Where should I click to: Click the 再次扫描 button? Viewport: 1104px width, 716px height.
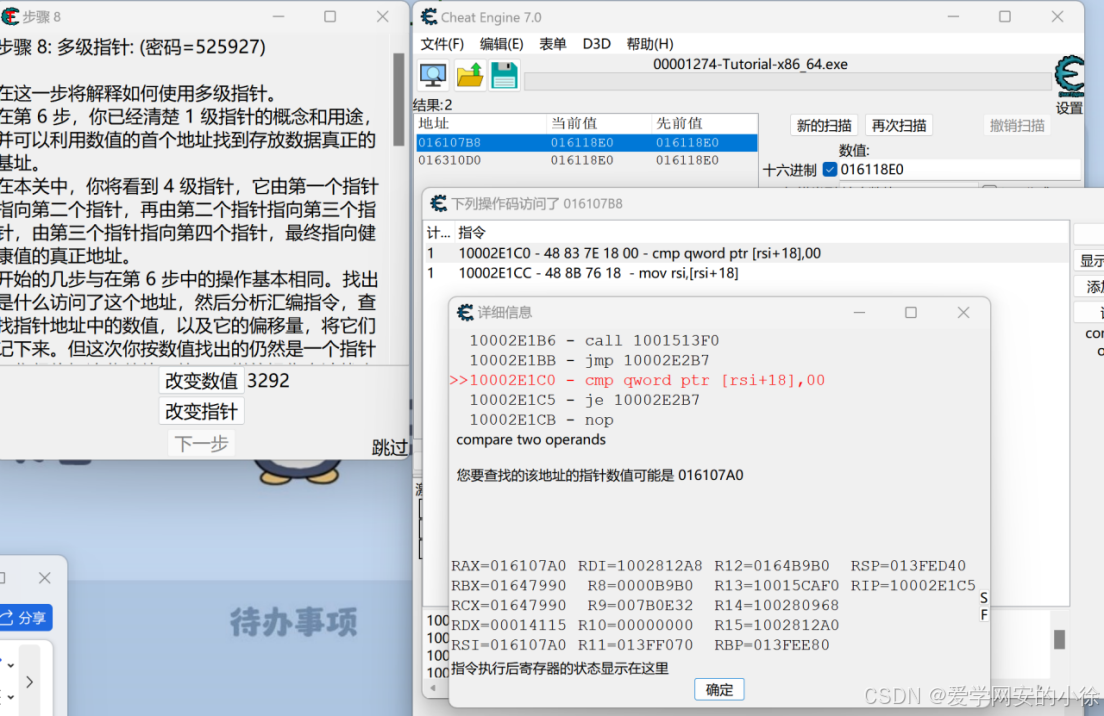(898, 125)
